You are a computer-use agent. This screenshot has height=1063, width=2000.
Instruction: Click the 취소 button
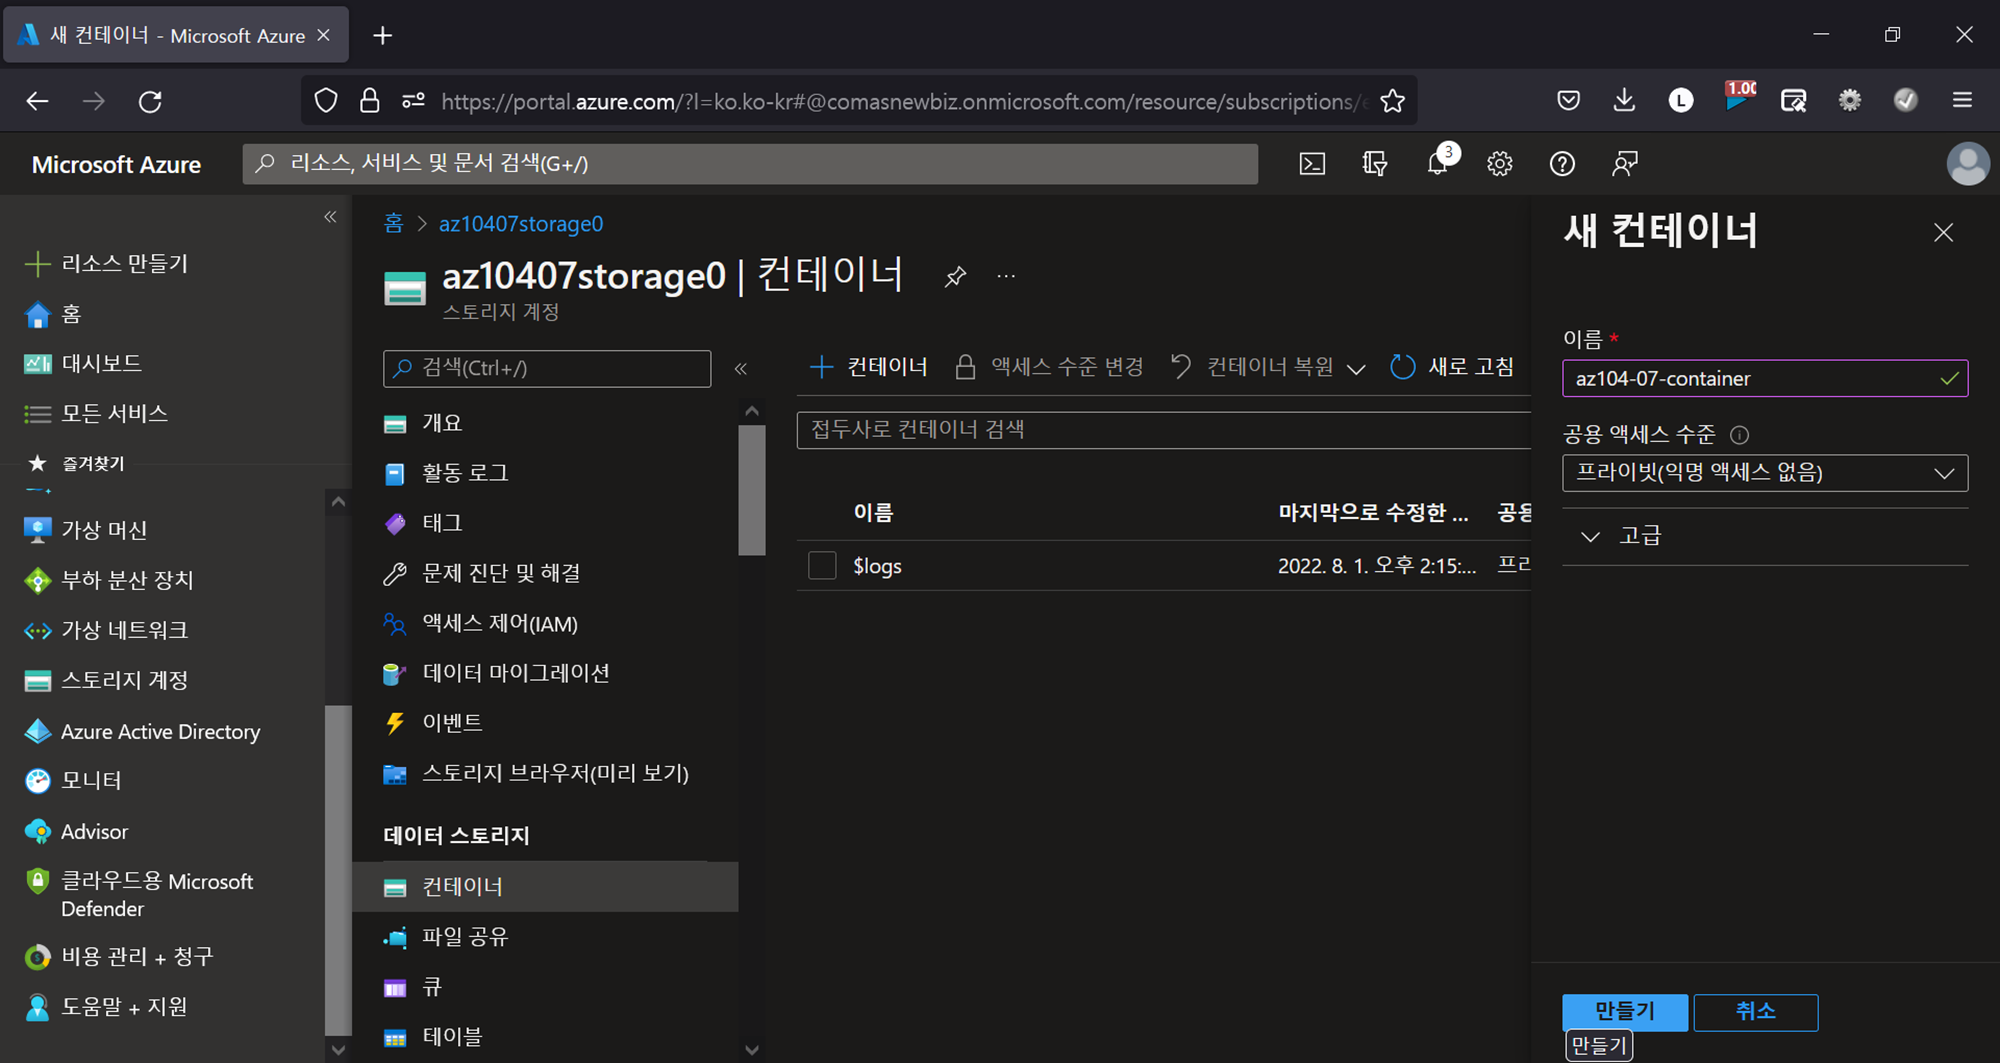tap(1756, 1012)
